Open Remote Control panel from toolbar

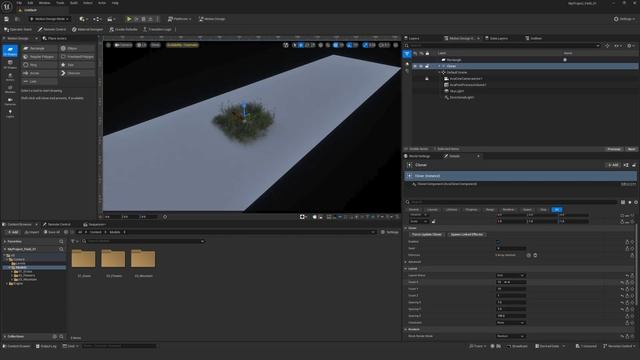[x=52, y=29]
